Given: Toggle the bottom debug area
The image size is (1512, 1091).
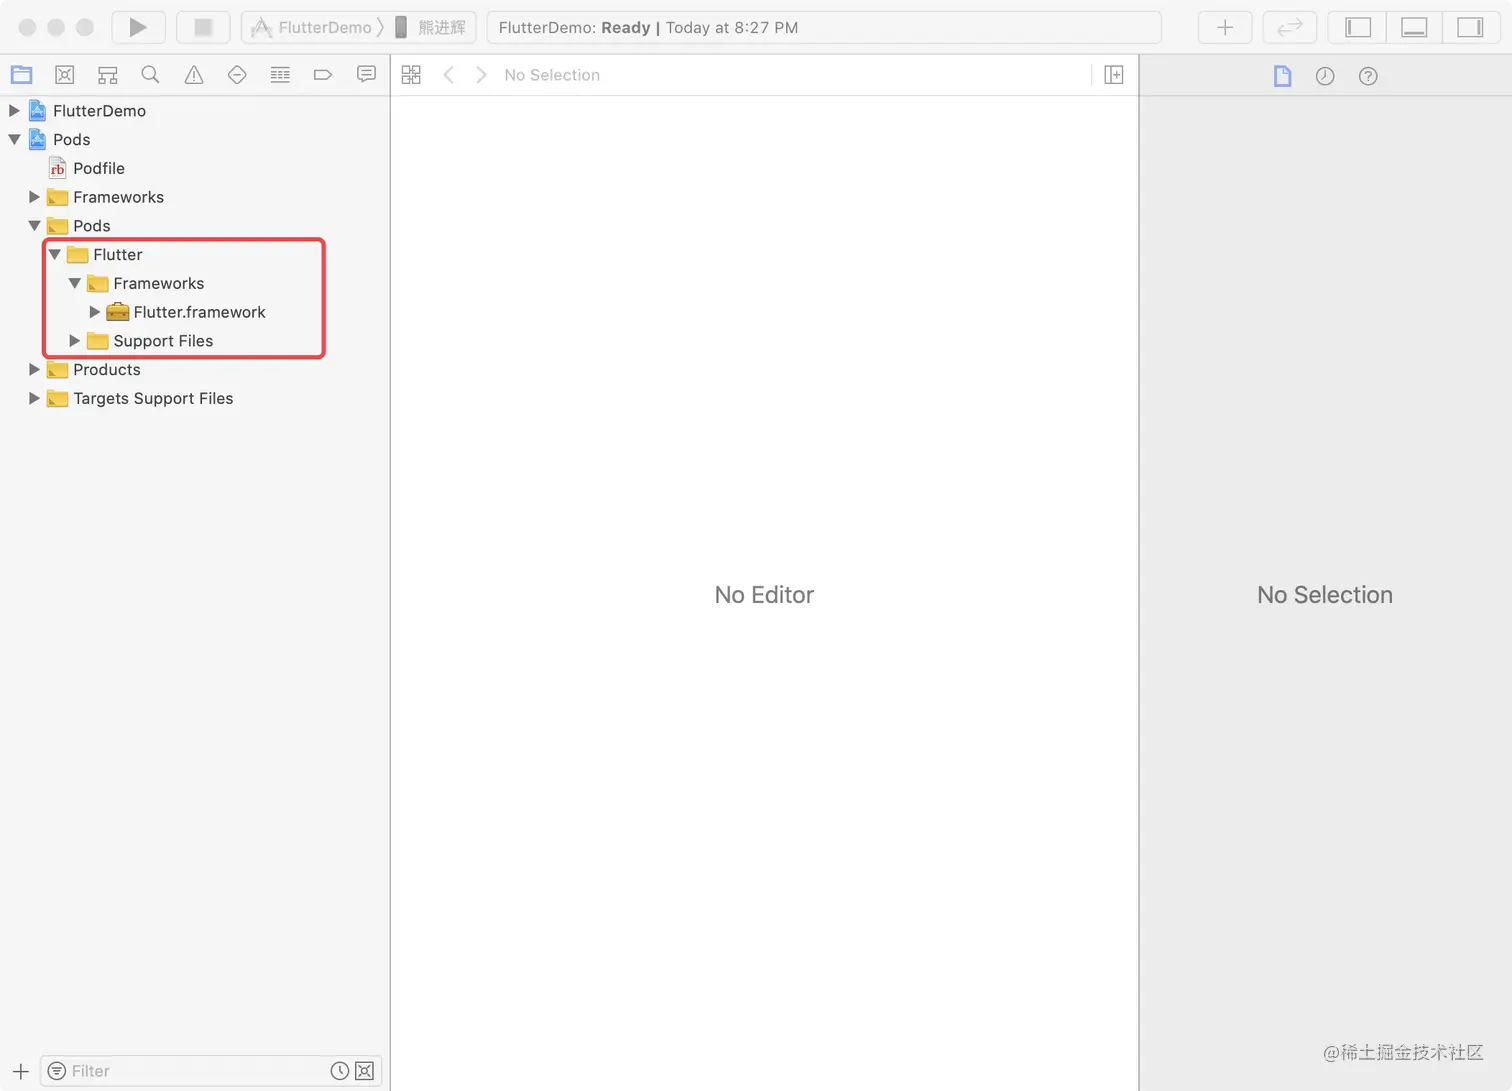Looking at the screenshot, I should [x=1414, y=27].
